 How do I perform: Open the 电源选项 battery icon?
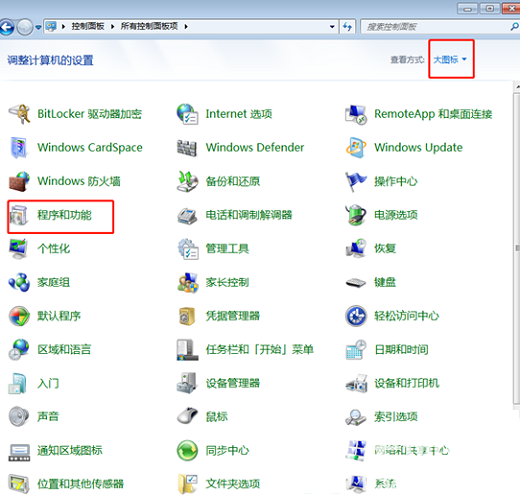[x=356, y=215]
